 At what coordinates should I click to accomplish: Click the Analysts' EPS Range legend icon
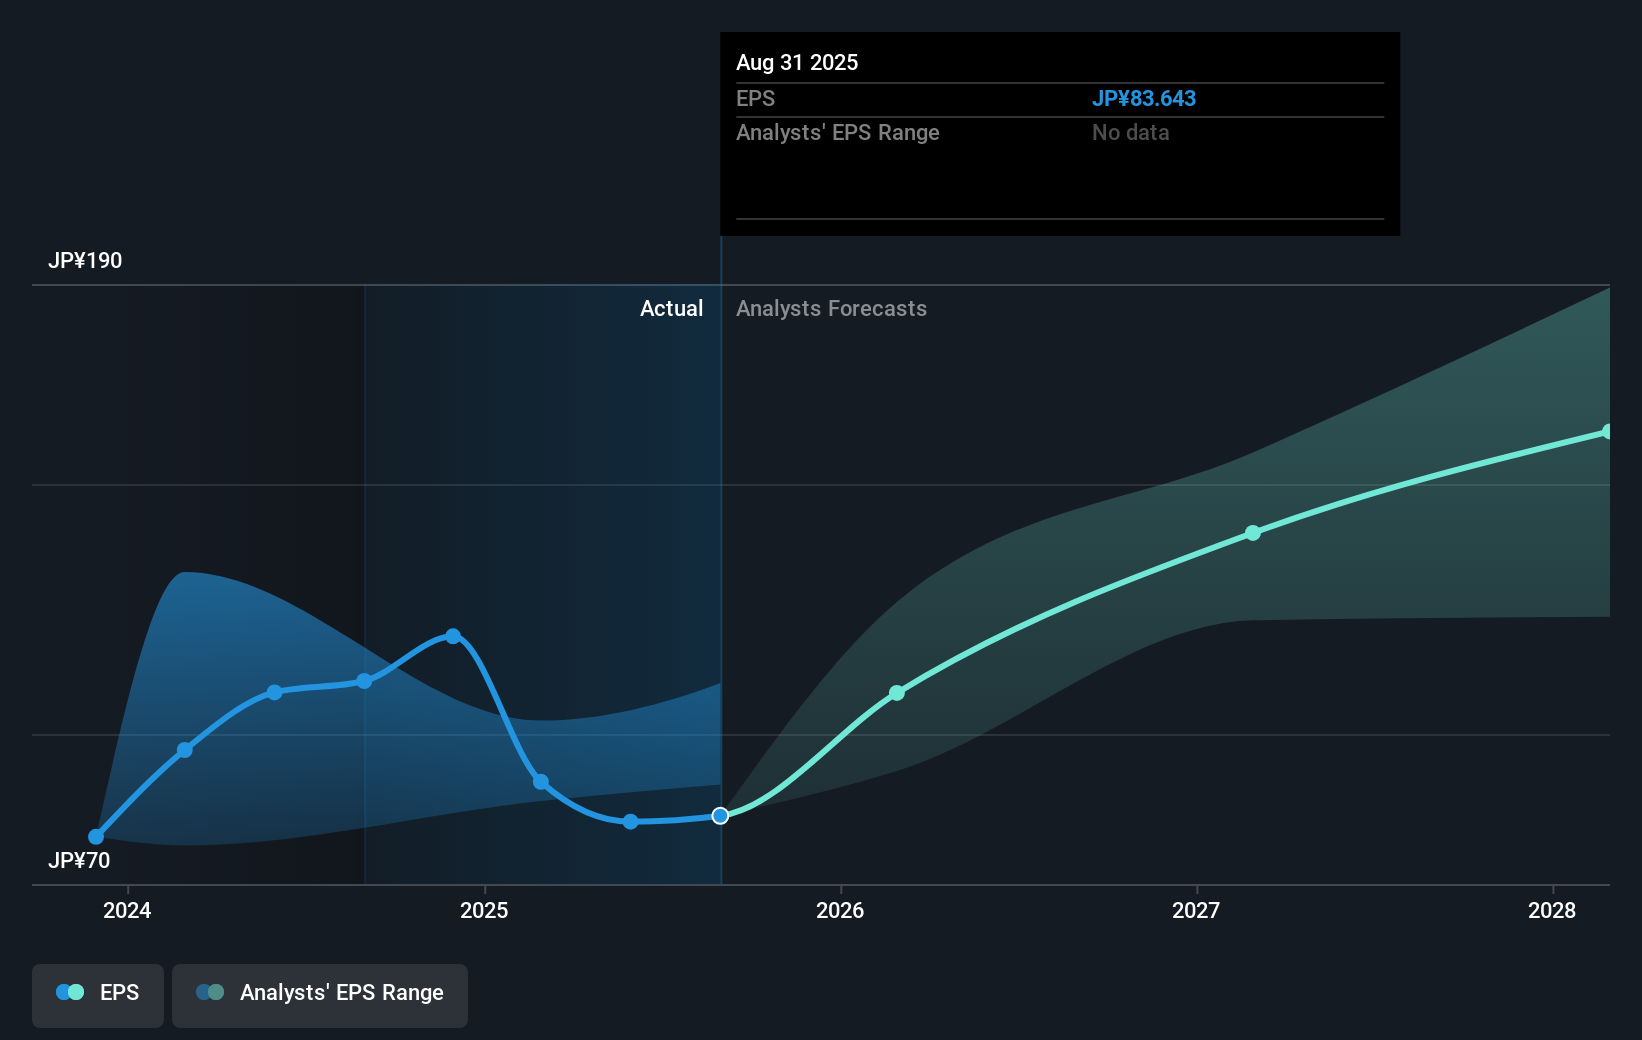(209, 991)
